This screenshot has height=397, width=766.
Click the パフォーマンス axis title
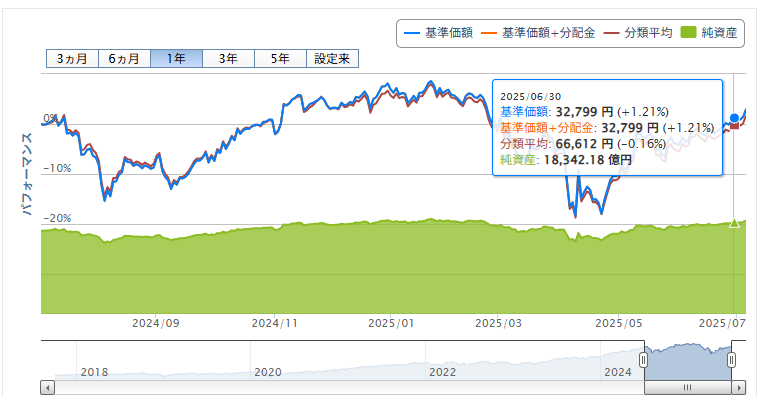tap(27, 174)
